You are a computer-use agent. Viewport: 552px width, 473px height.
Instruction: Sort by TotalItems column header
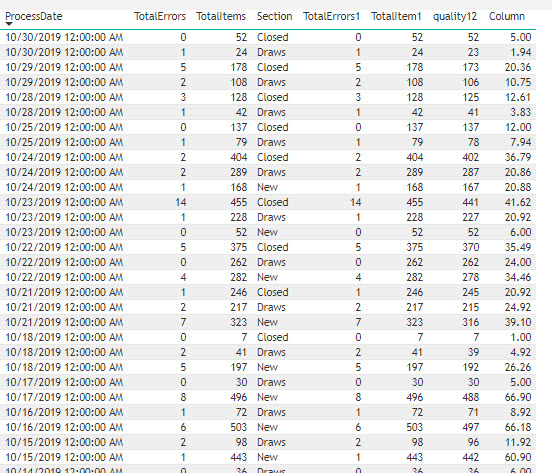click(221, 16)
